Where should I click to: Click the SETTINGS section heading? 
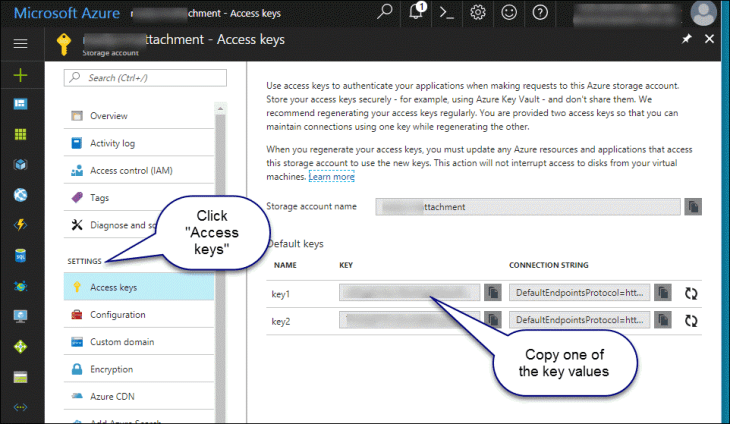click(x=84, y=261)
